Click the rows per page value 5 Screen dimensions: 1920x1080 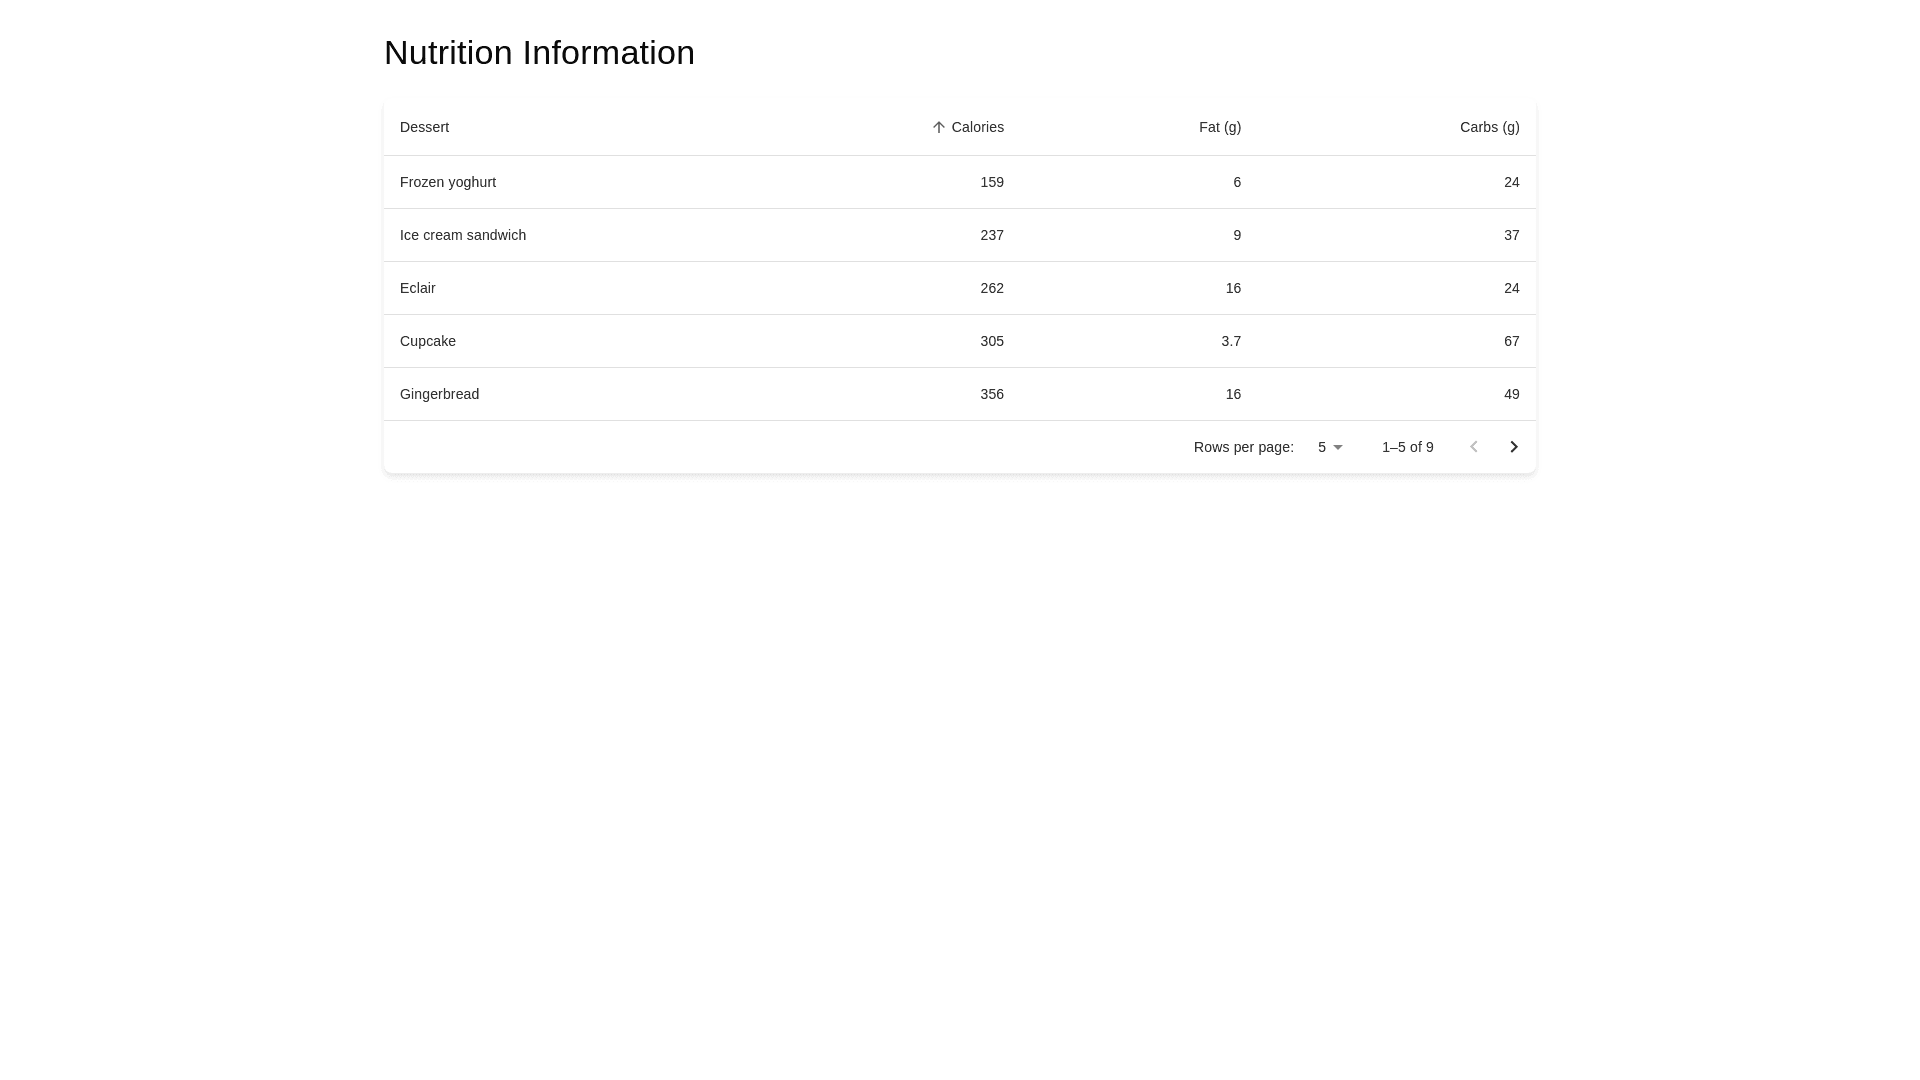click(1322, 447)
